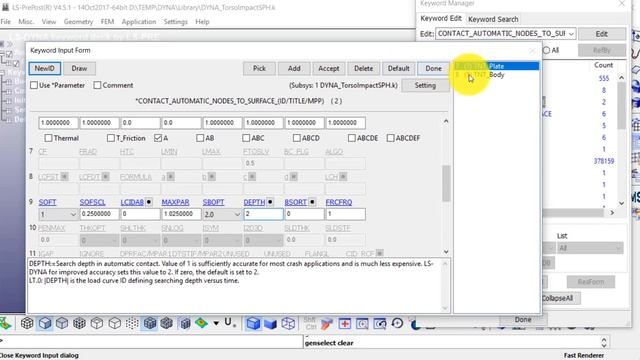640x360 pixels.
Task: Click the zoom window icon beside the red plus
Action: tap(362, 323)
